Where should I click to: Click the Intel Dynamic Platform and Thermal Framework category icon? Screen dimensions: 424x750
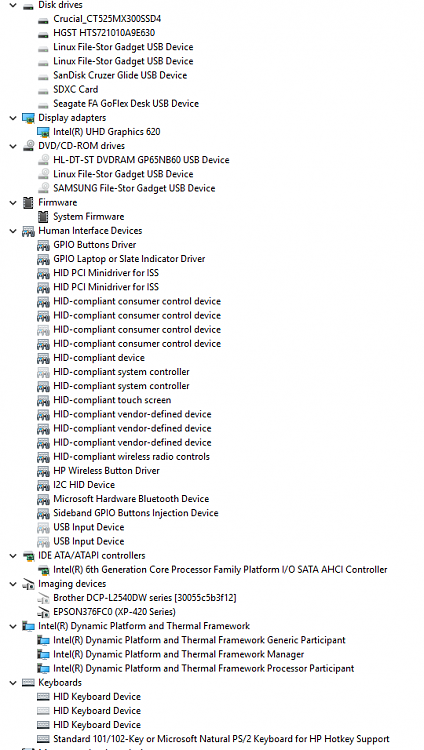coord(28,626)
